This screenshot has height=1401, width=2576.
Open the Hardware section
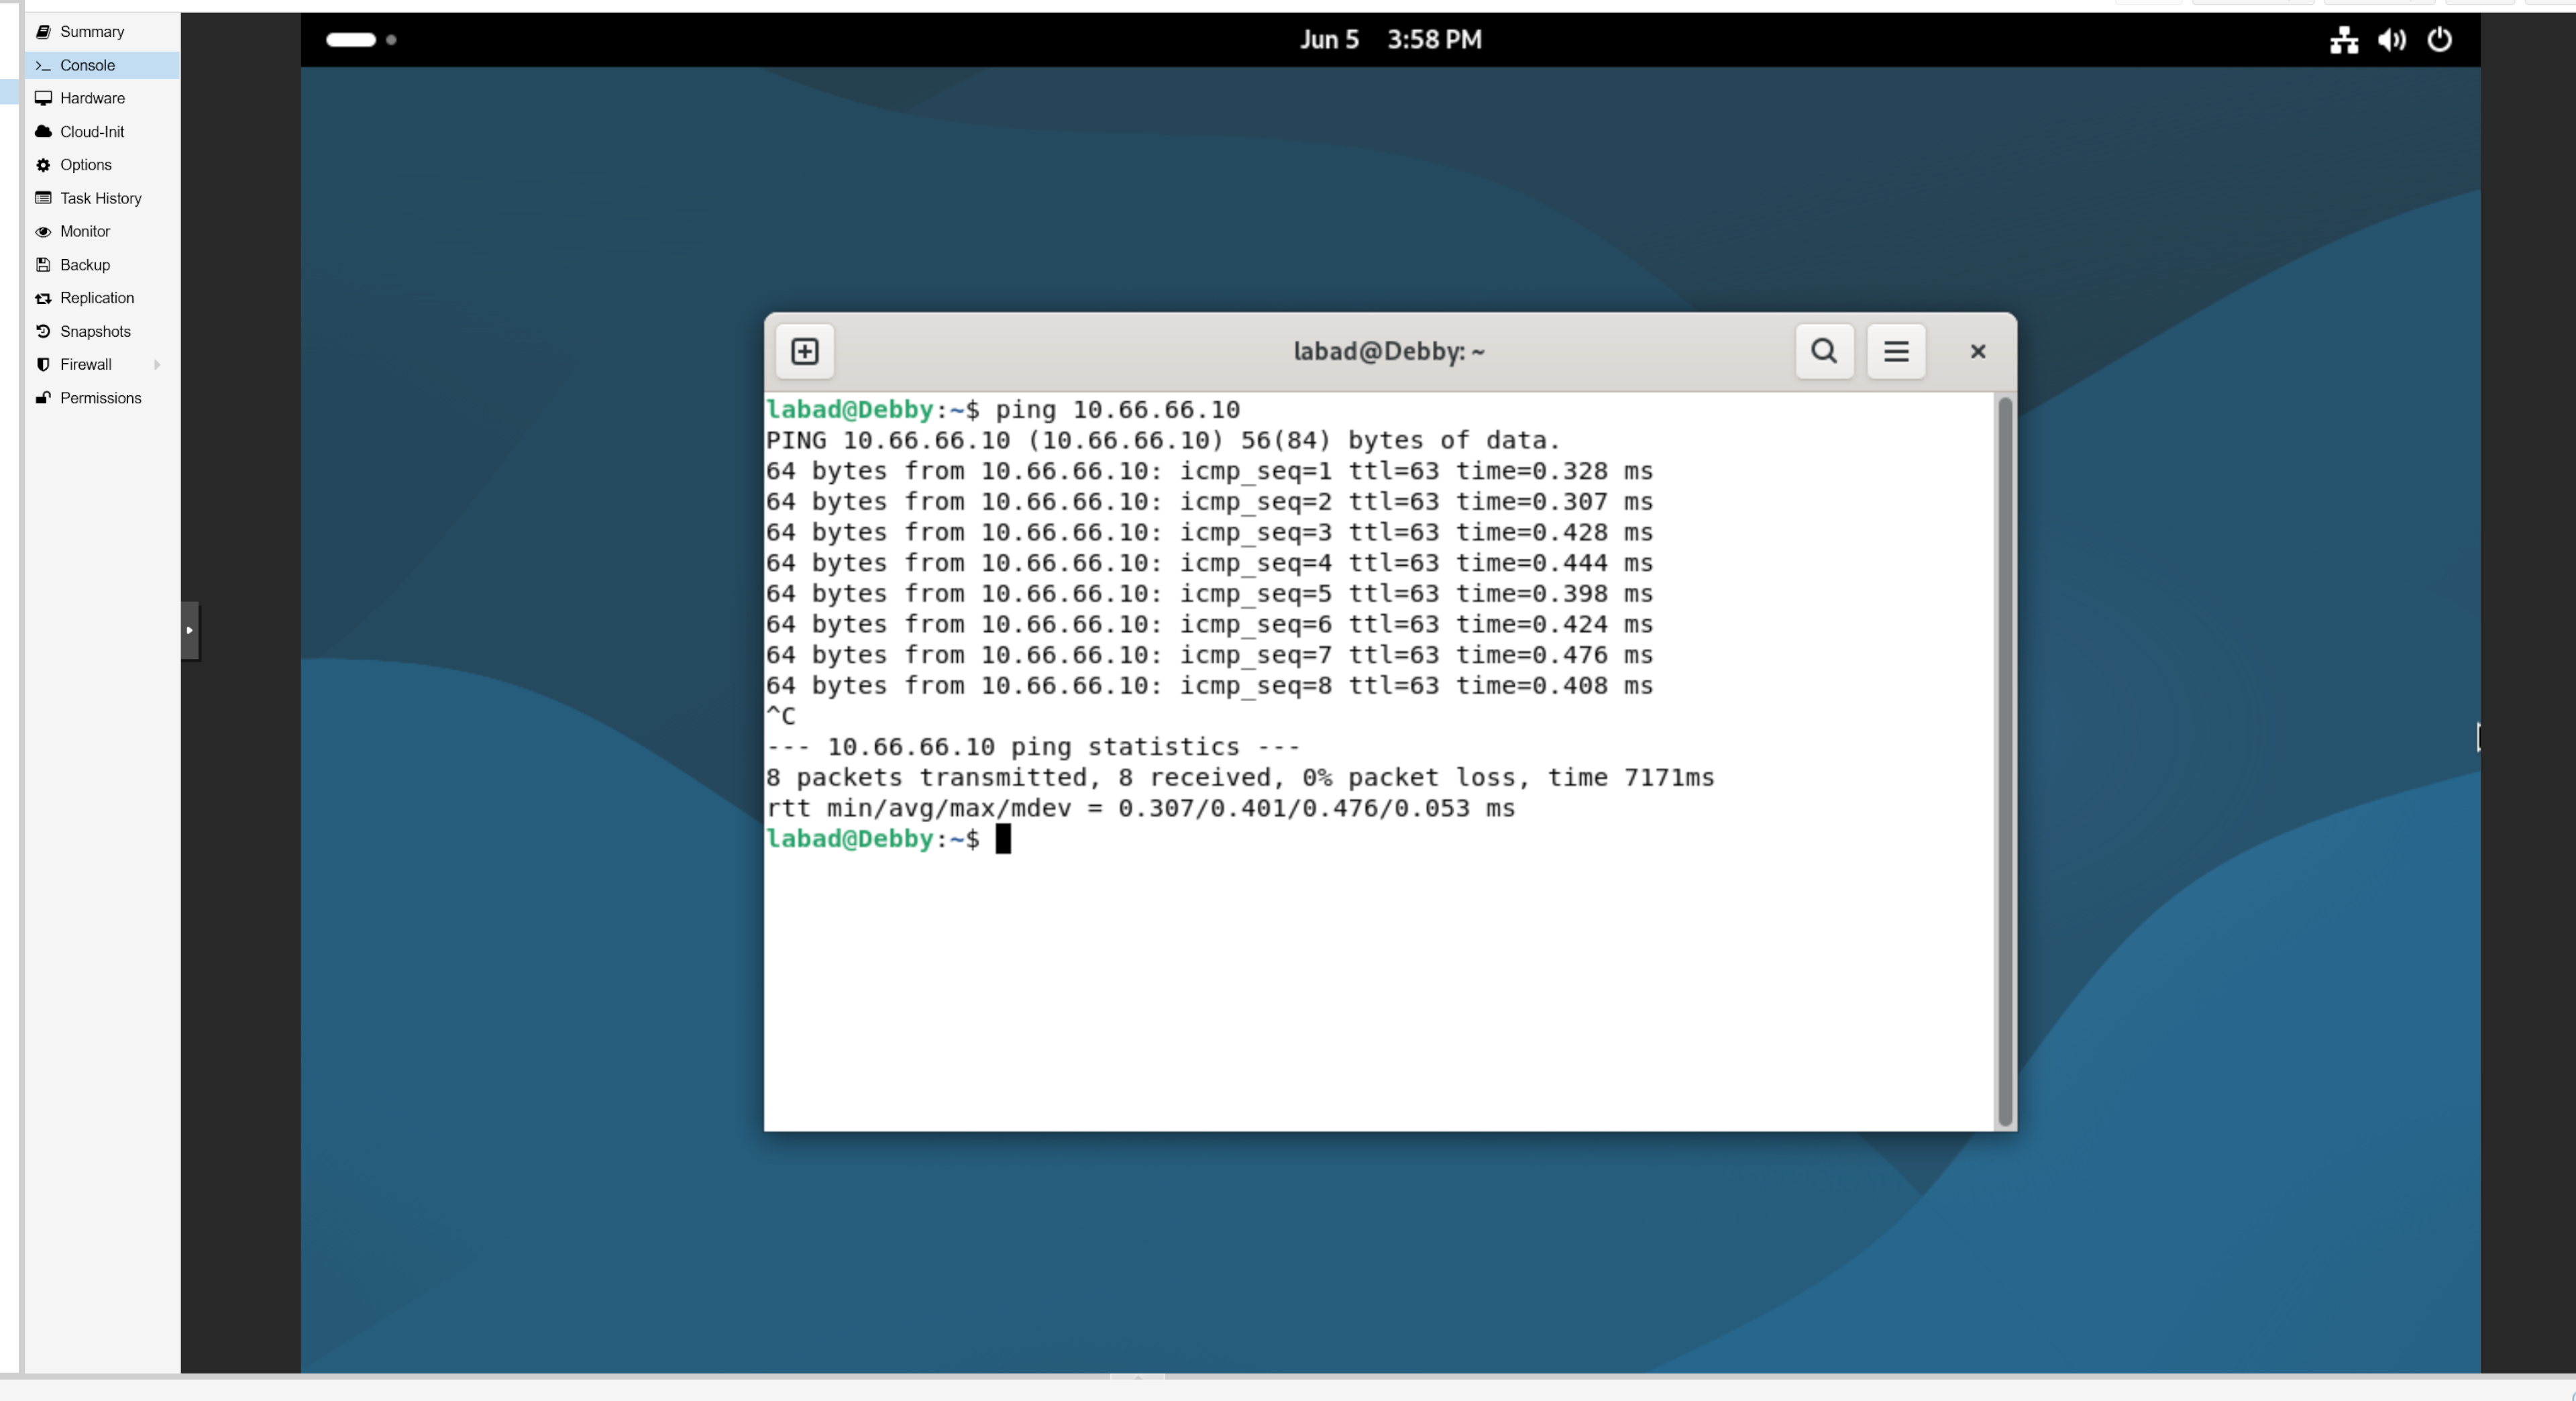[102, 98]
